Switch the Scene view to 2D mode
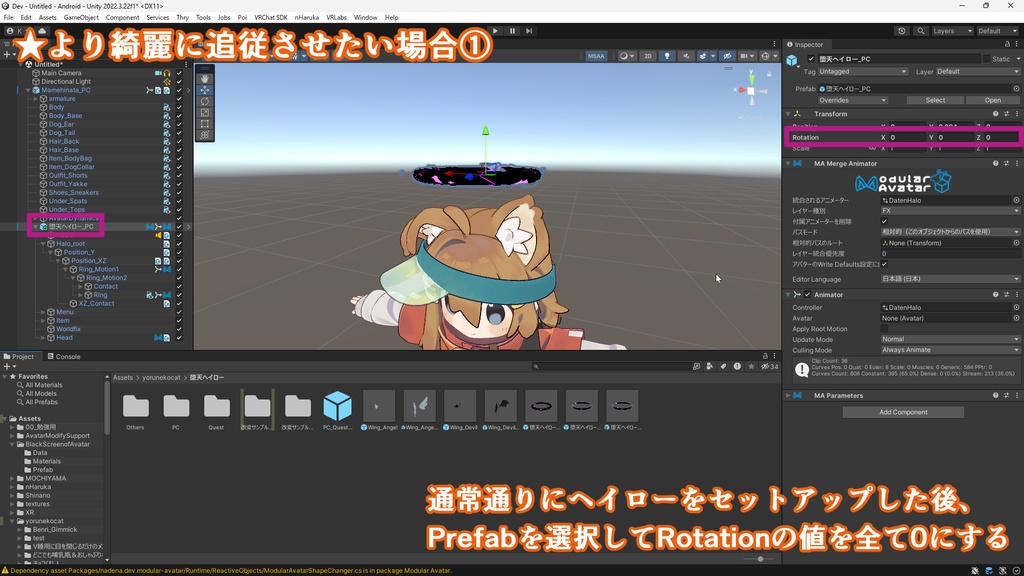 click(647, 56)
